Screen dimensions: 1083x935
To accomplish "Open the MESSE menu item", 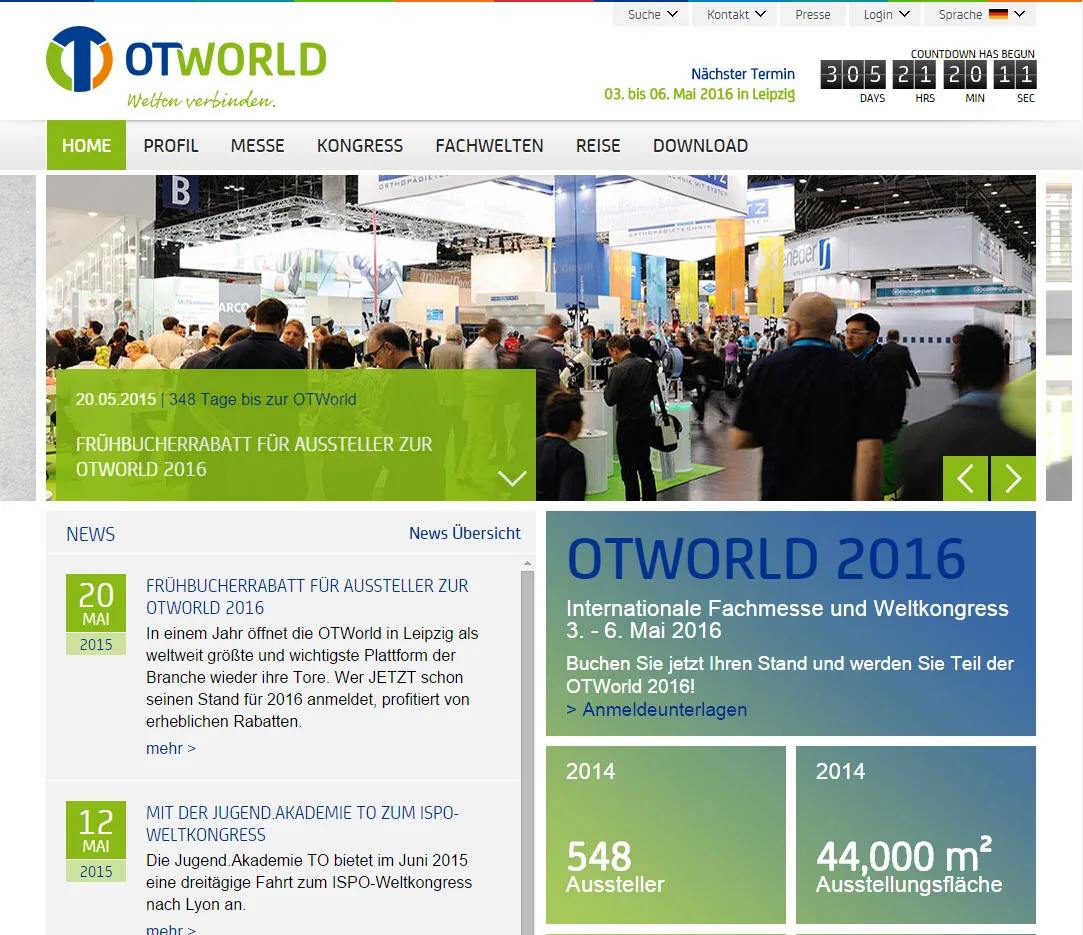I will click(258, 146).
